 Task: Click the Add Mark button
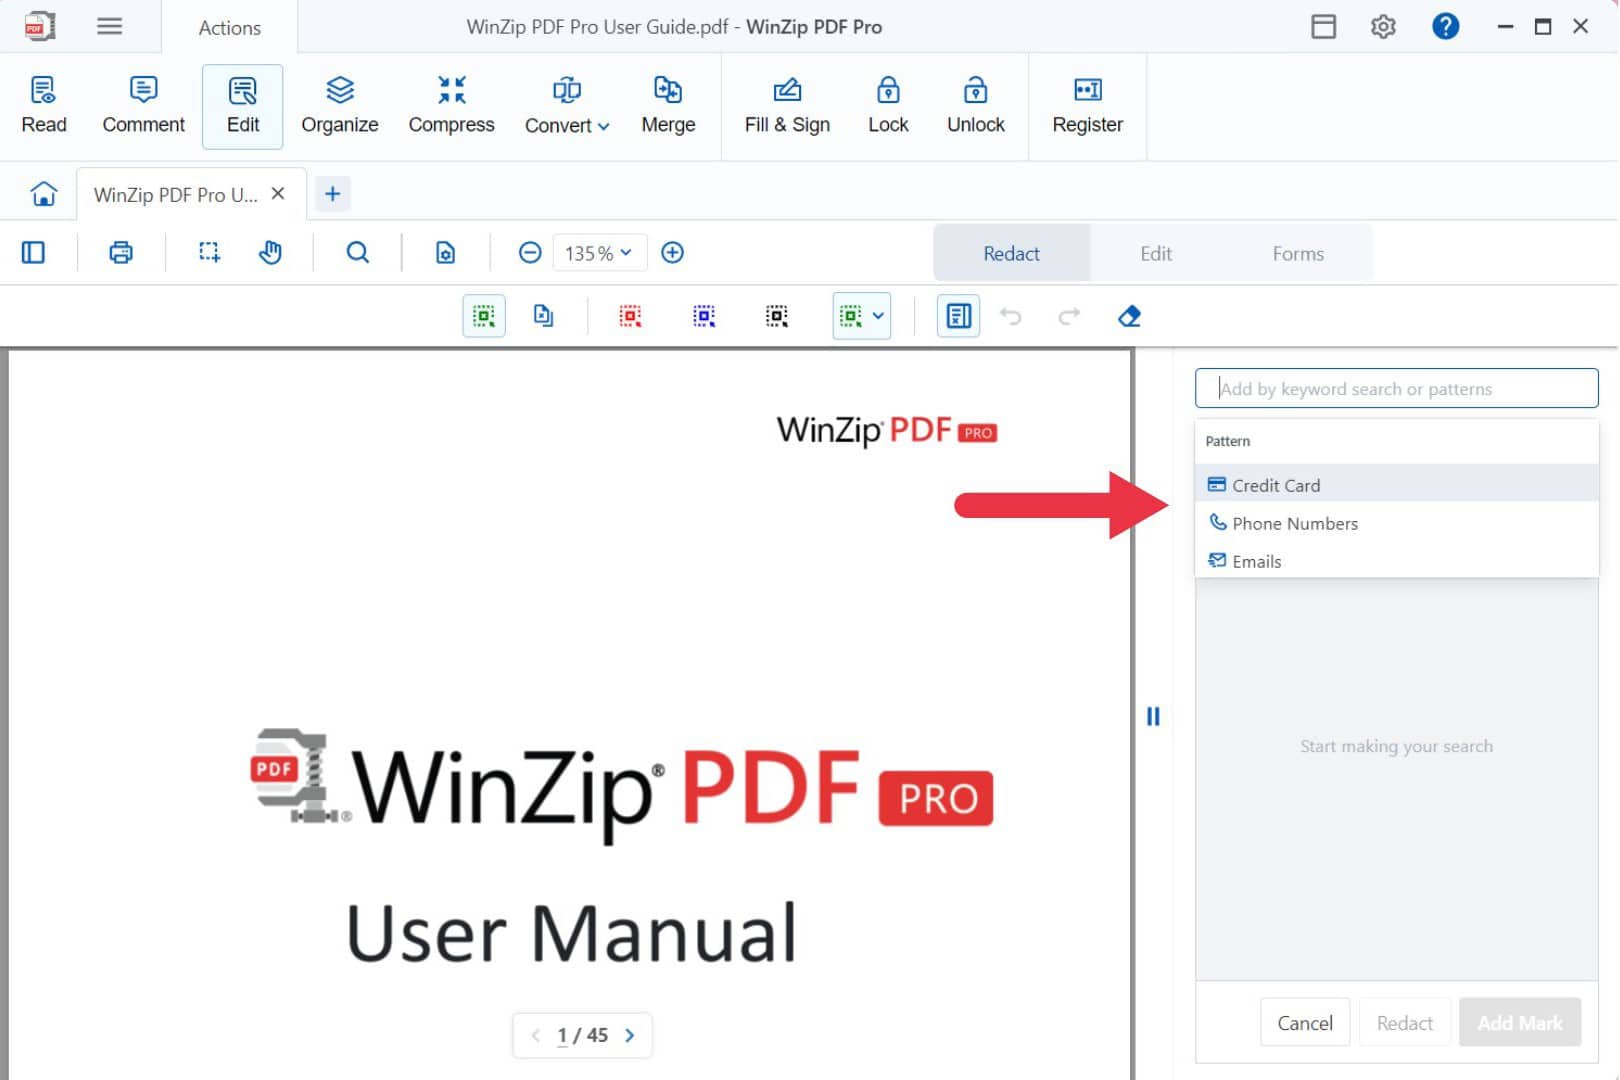tap(1519, 1022)
